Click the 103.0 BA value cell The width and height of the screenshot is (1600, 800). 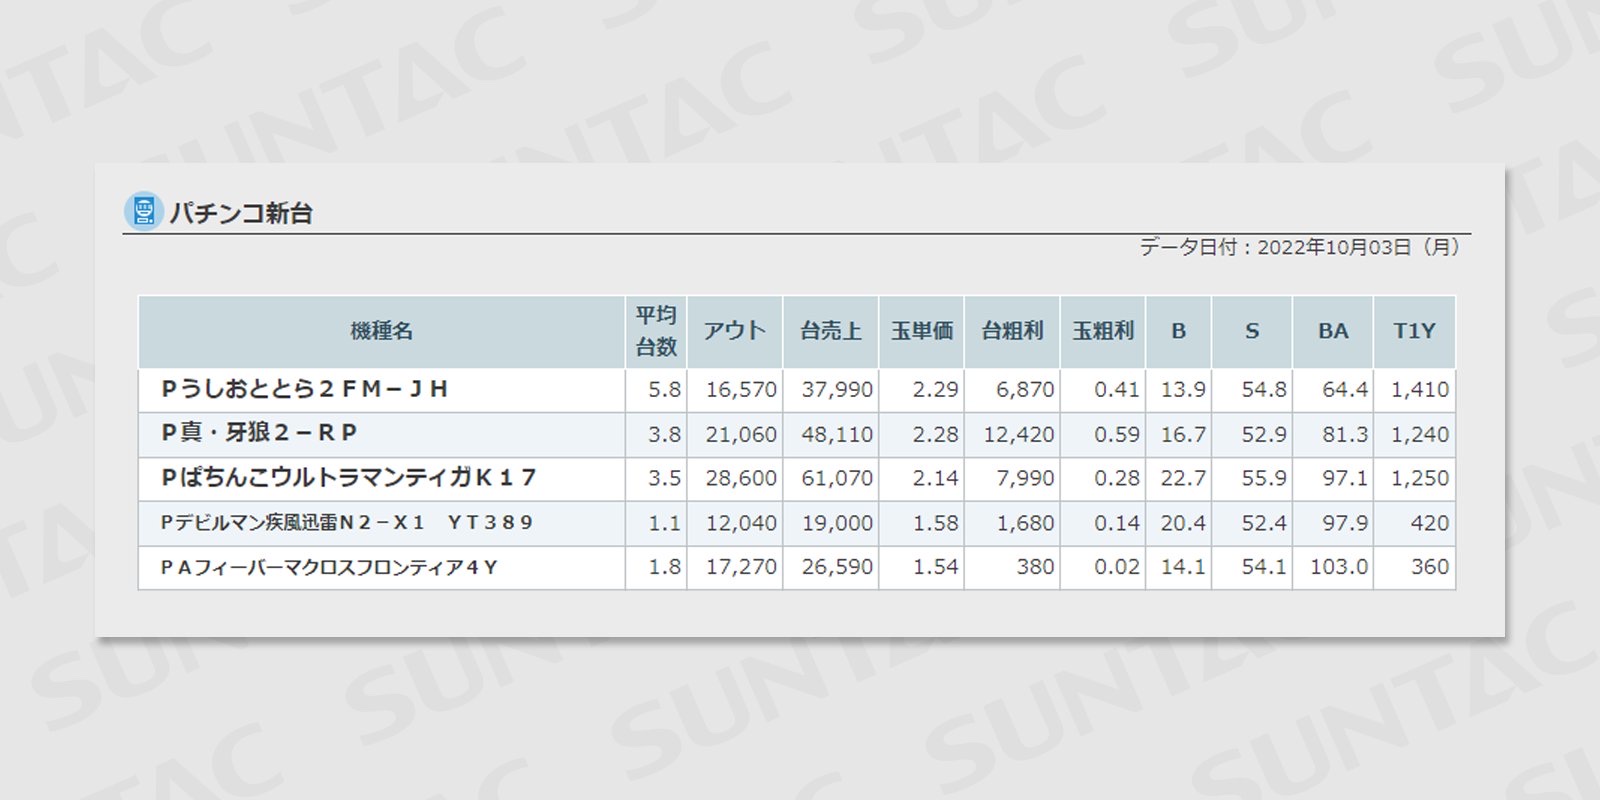click(1333, 567)
